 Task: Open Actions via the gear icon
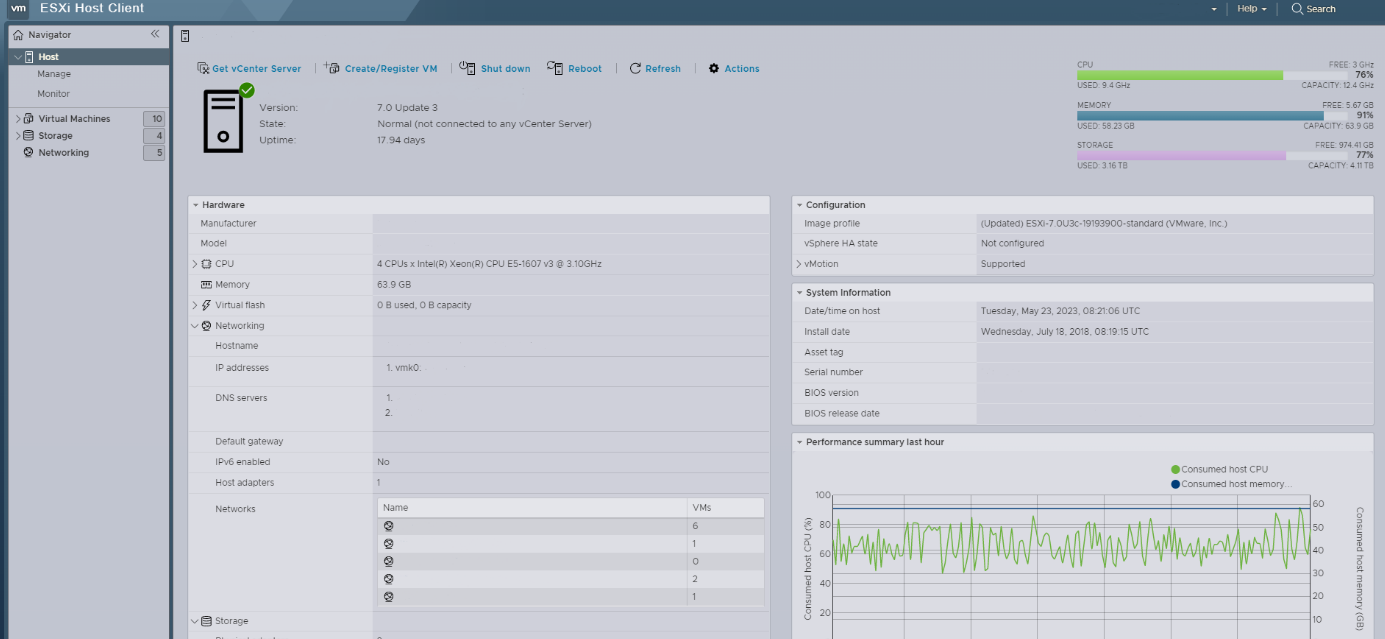[714, 69]
